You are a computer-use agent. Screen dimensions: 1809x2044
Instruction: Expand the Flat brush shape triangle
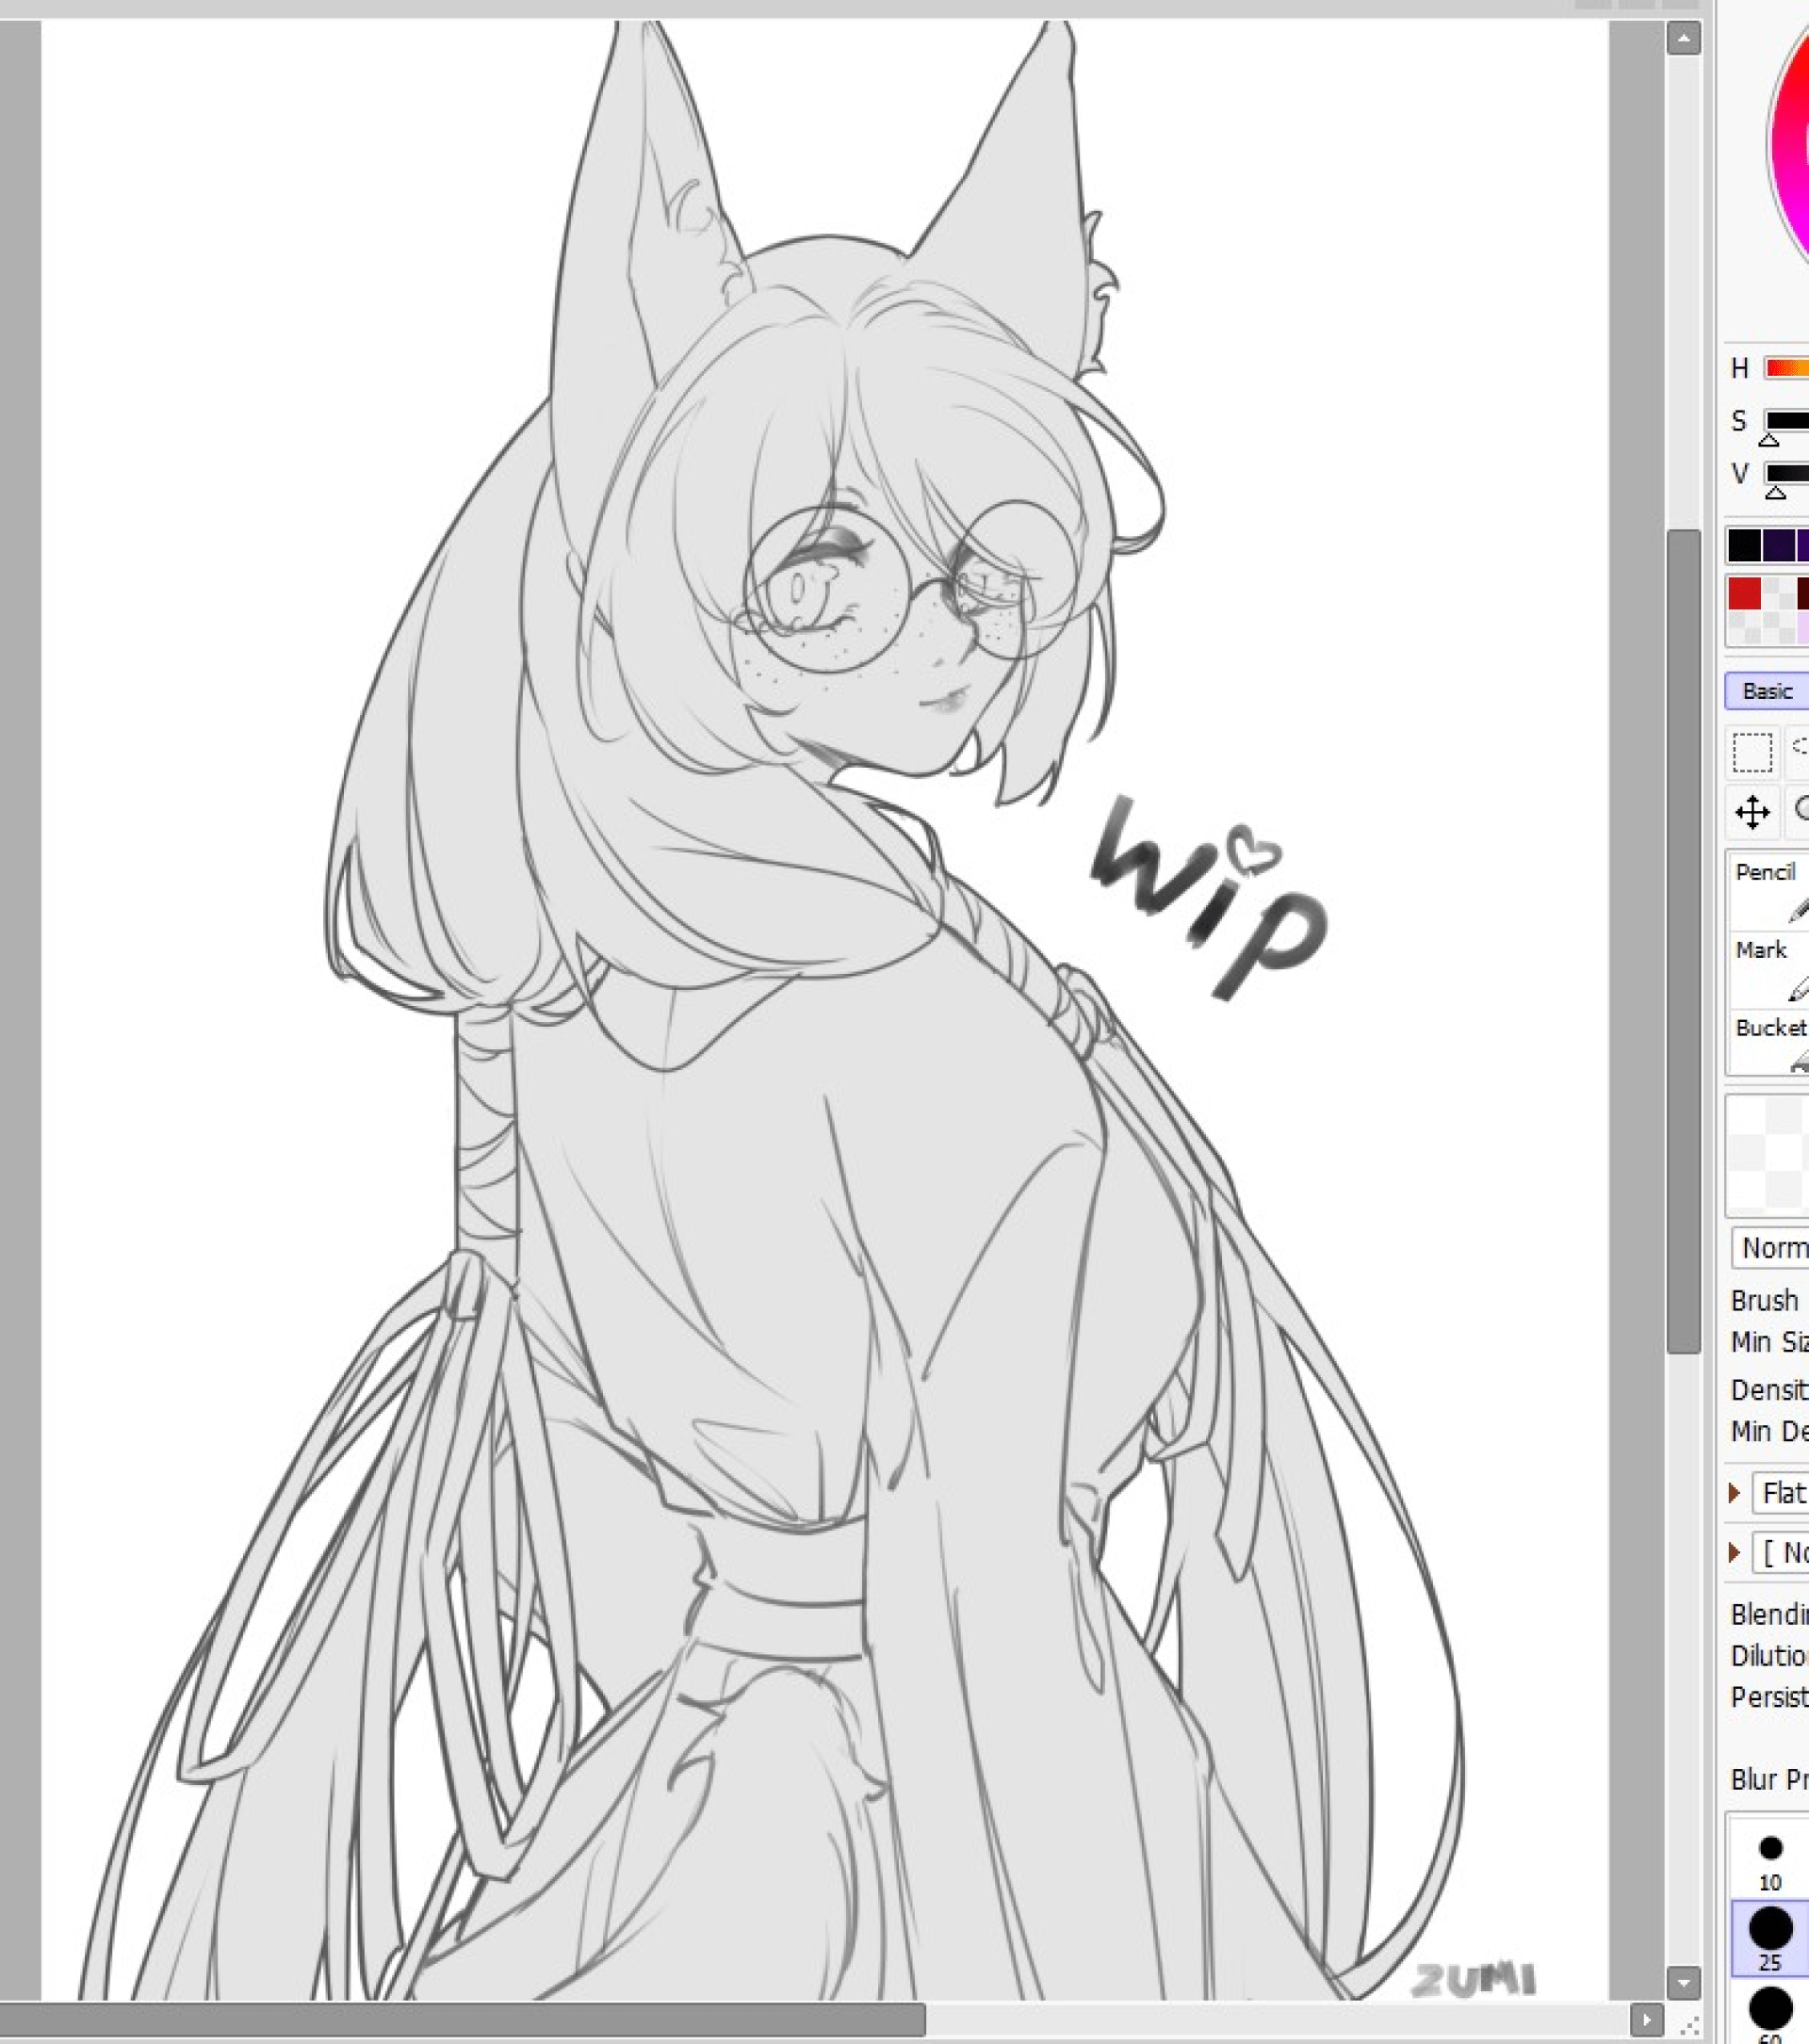click(1735, 1493)
